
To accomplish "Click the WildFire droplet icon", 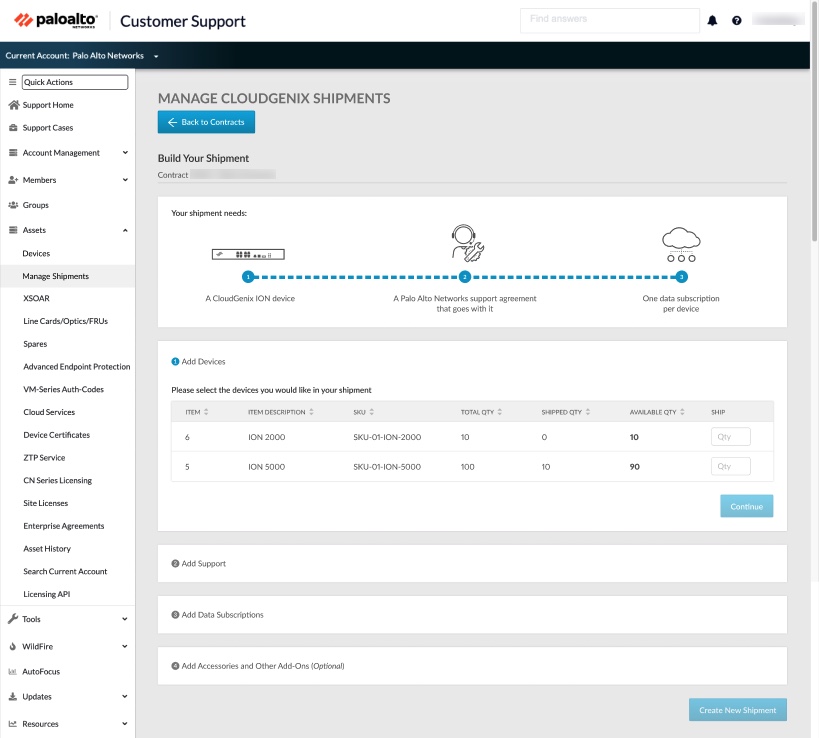I will [x=13, y=646].
